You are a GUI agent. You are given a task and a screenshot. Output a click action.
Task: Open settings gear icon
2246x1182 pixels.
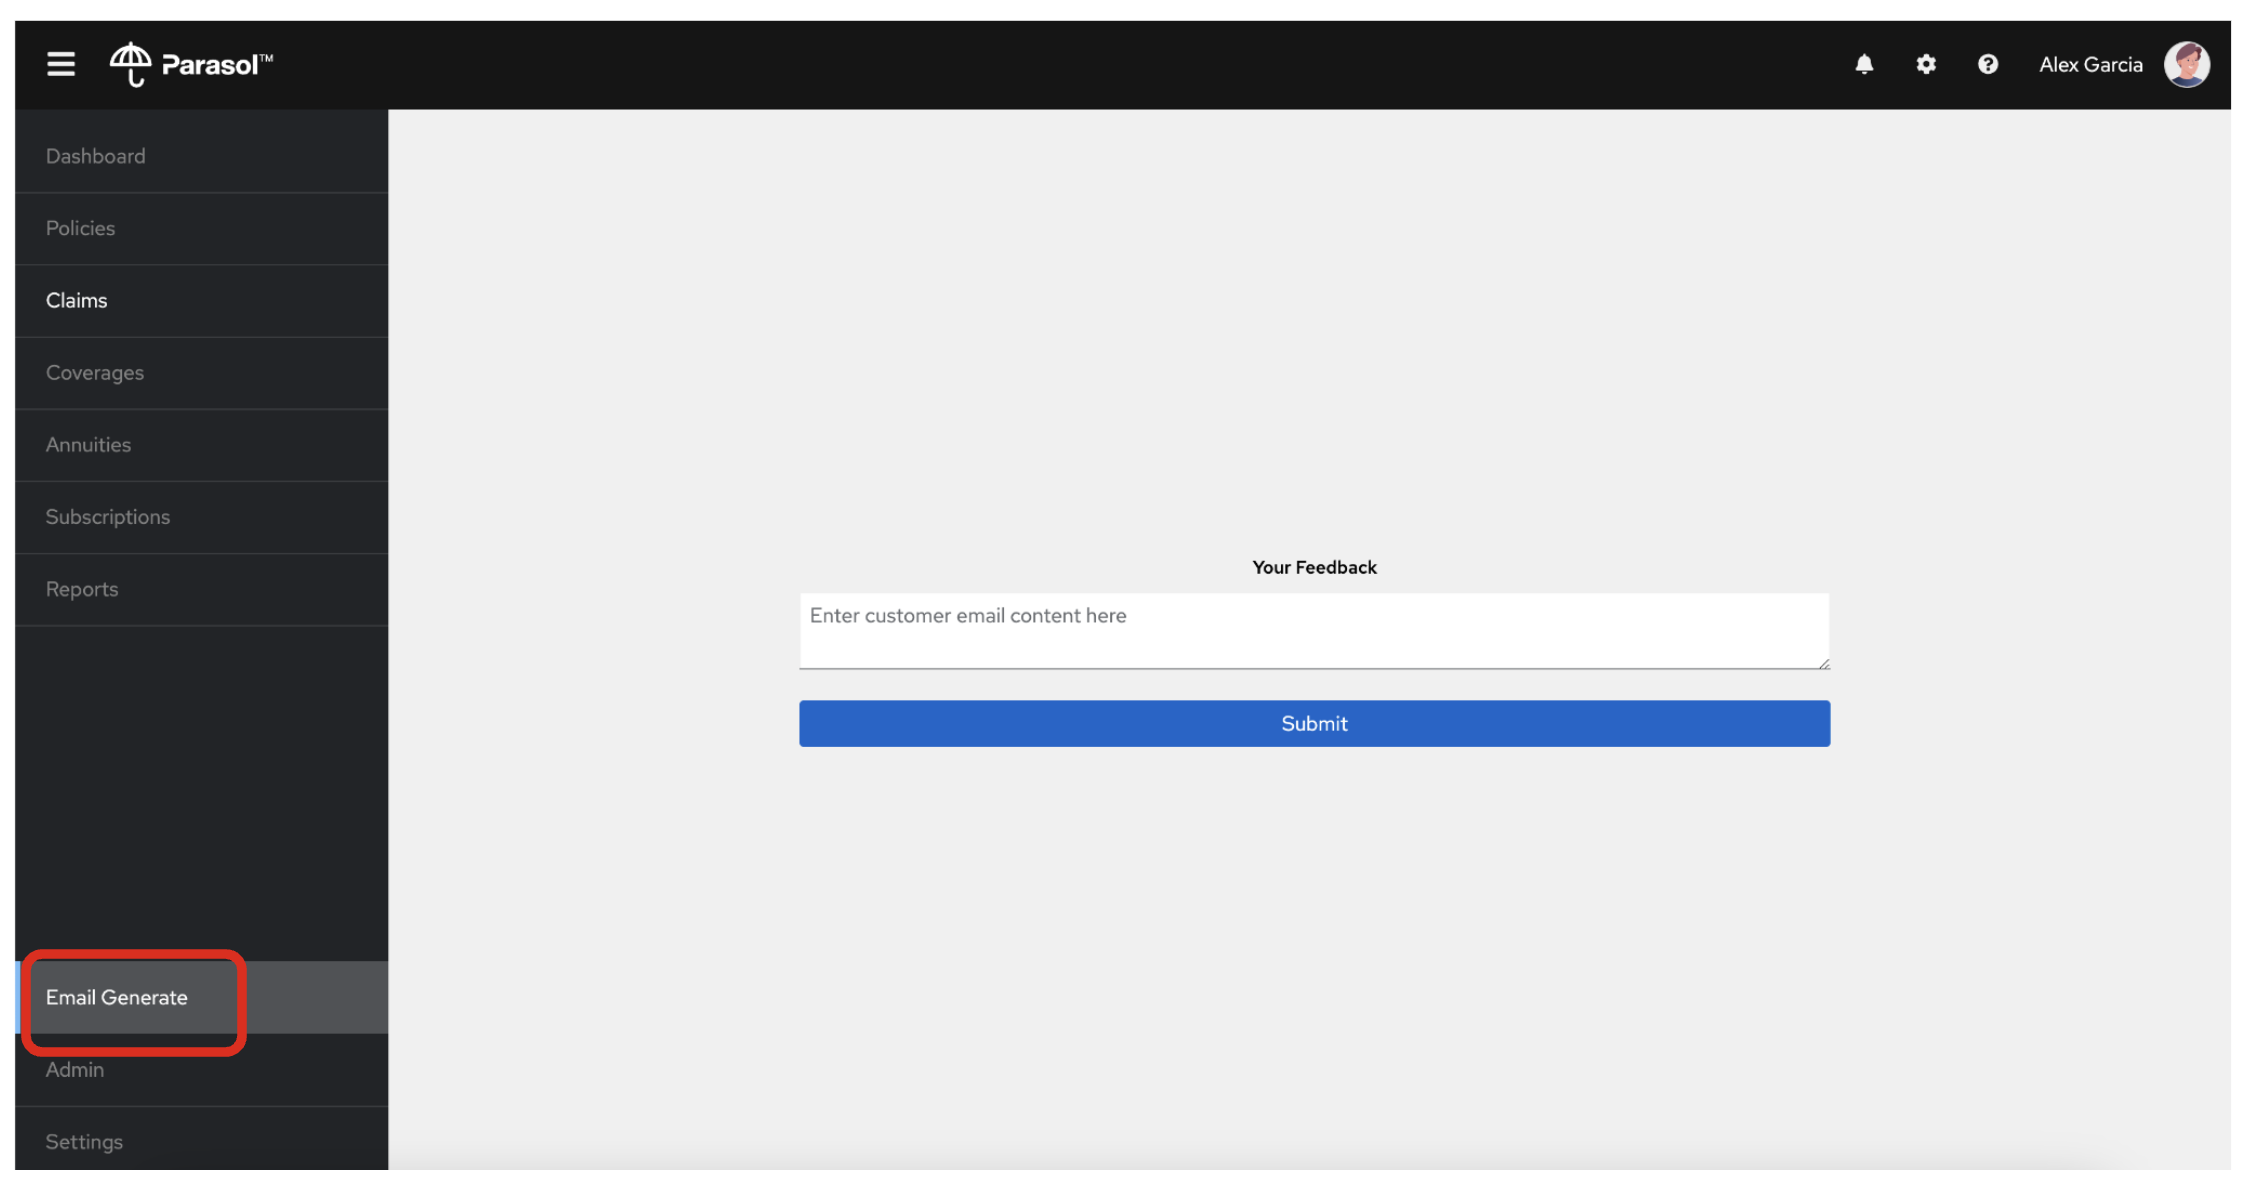(x=1927, y=64)
